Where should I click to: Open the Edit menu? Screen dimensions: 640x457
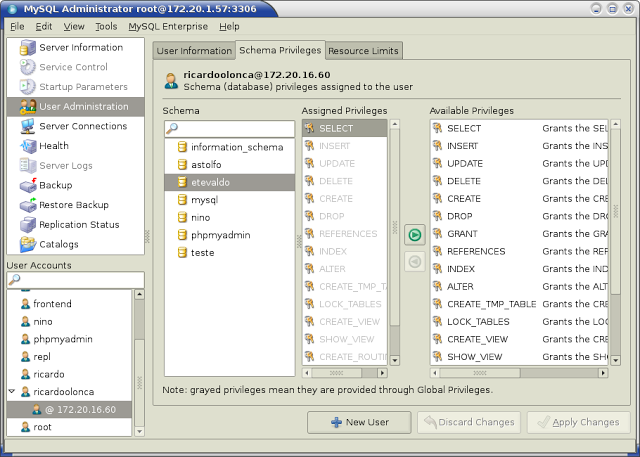[44, 27]
